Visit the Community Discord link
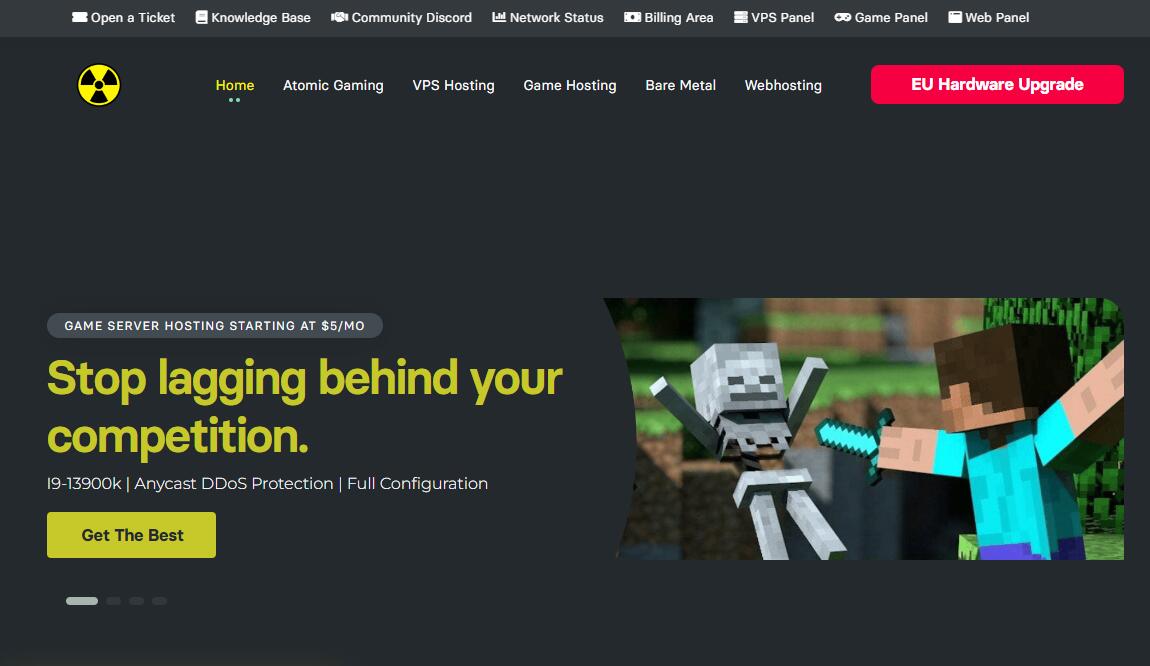This screenshot has width=1150, height=666. click(401, 17)
